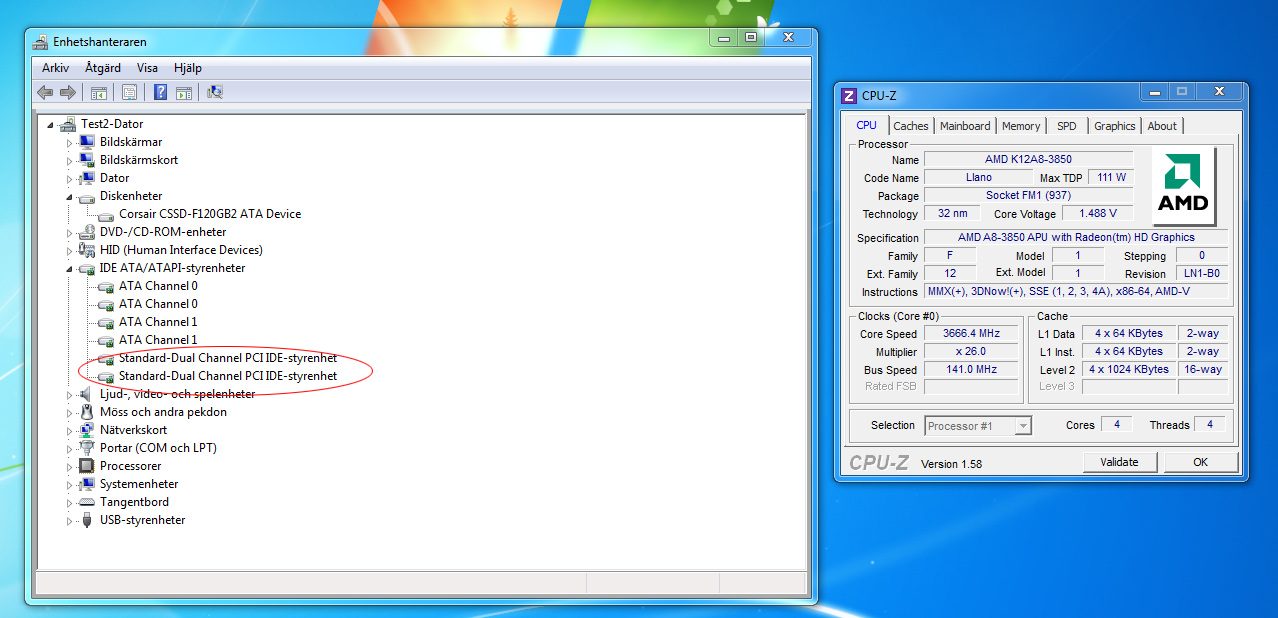Open the Processor #1 selection dropdown

click(1022, 426)
